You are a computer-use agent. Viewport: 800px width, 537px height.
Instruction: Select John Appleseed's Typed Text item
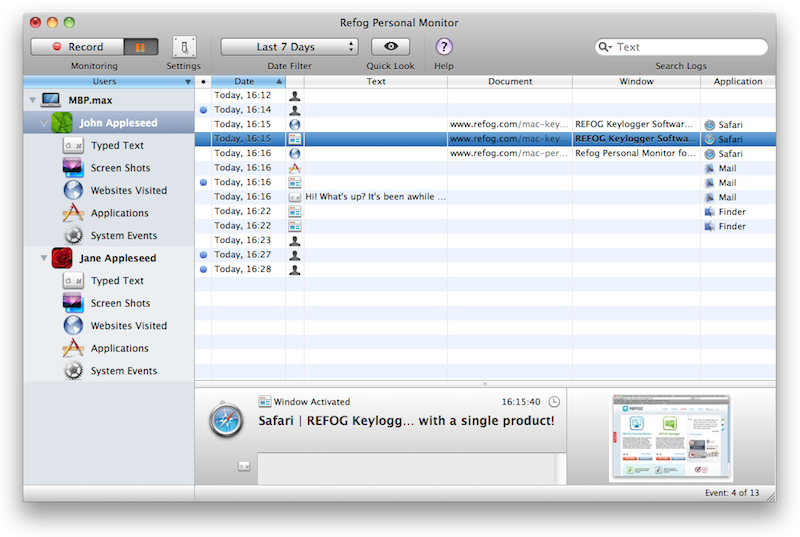117,145
